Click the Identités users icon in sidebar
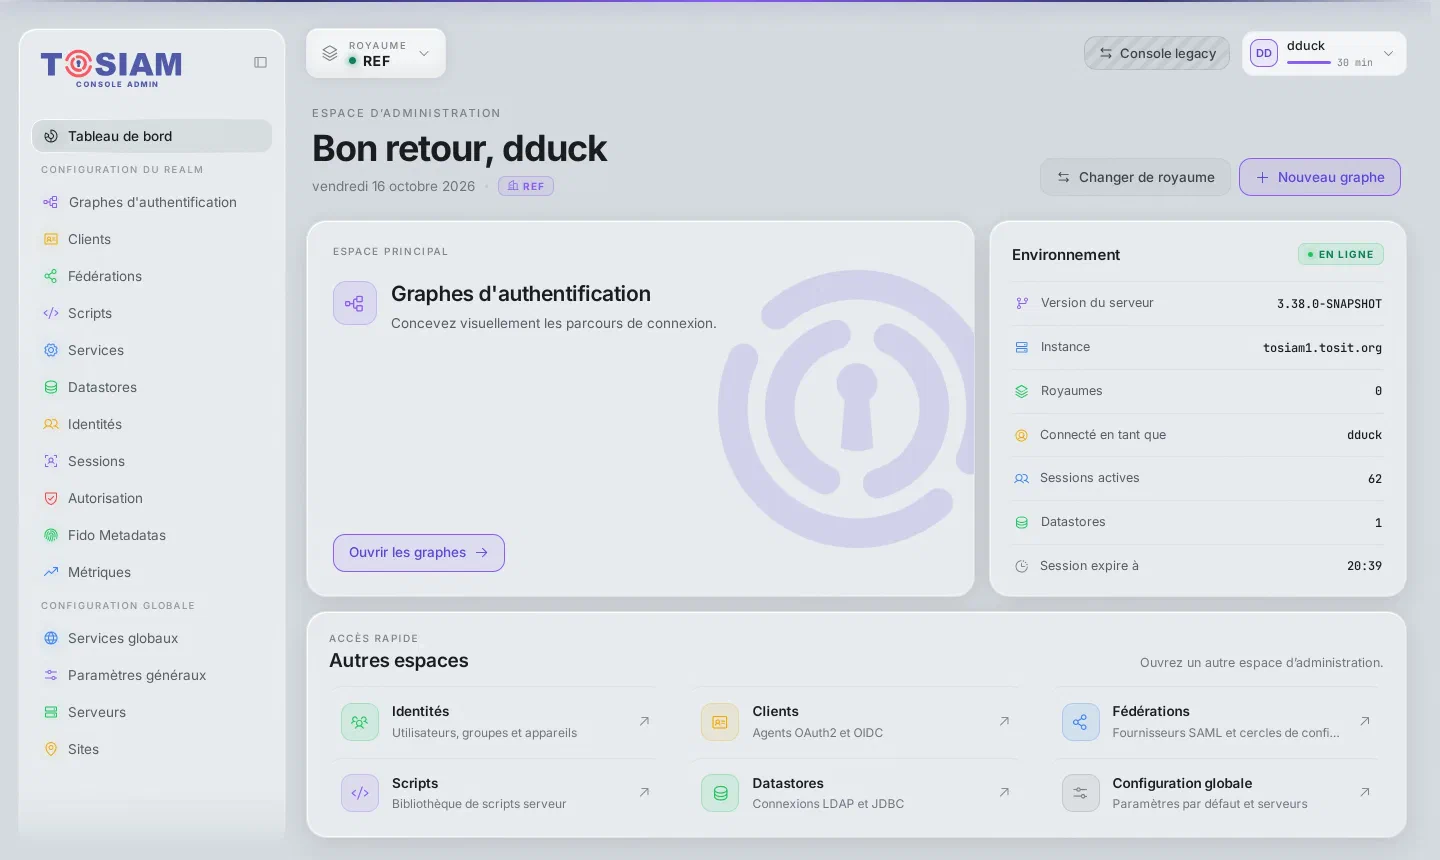1440x860 pixels. [51, 424]
